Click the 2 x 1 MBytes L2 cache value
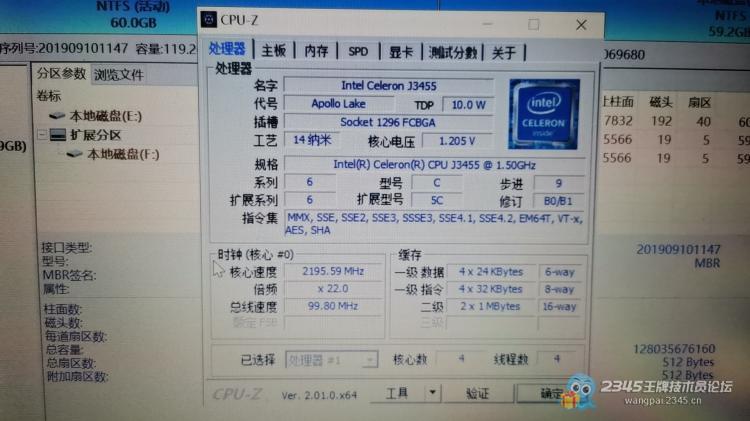Viewport: 750px width, 421px height. (x=491, y=306)
